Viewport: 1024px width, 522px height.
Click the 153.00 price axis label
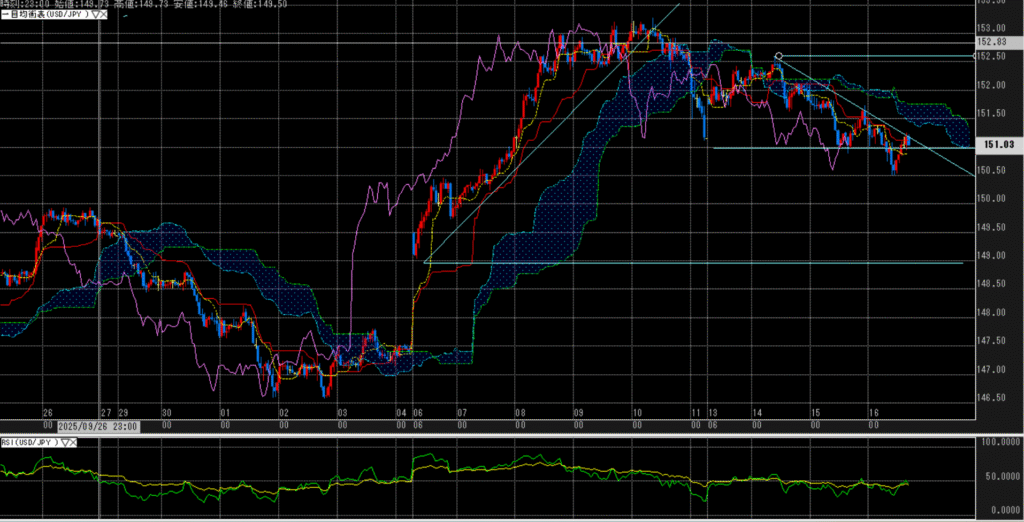click(x=990, y=27)
